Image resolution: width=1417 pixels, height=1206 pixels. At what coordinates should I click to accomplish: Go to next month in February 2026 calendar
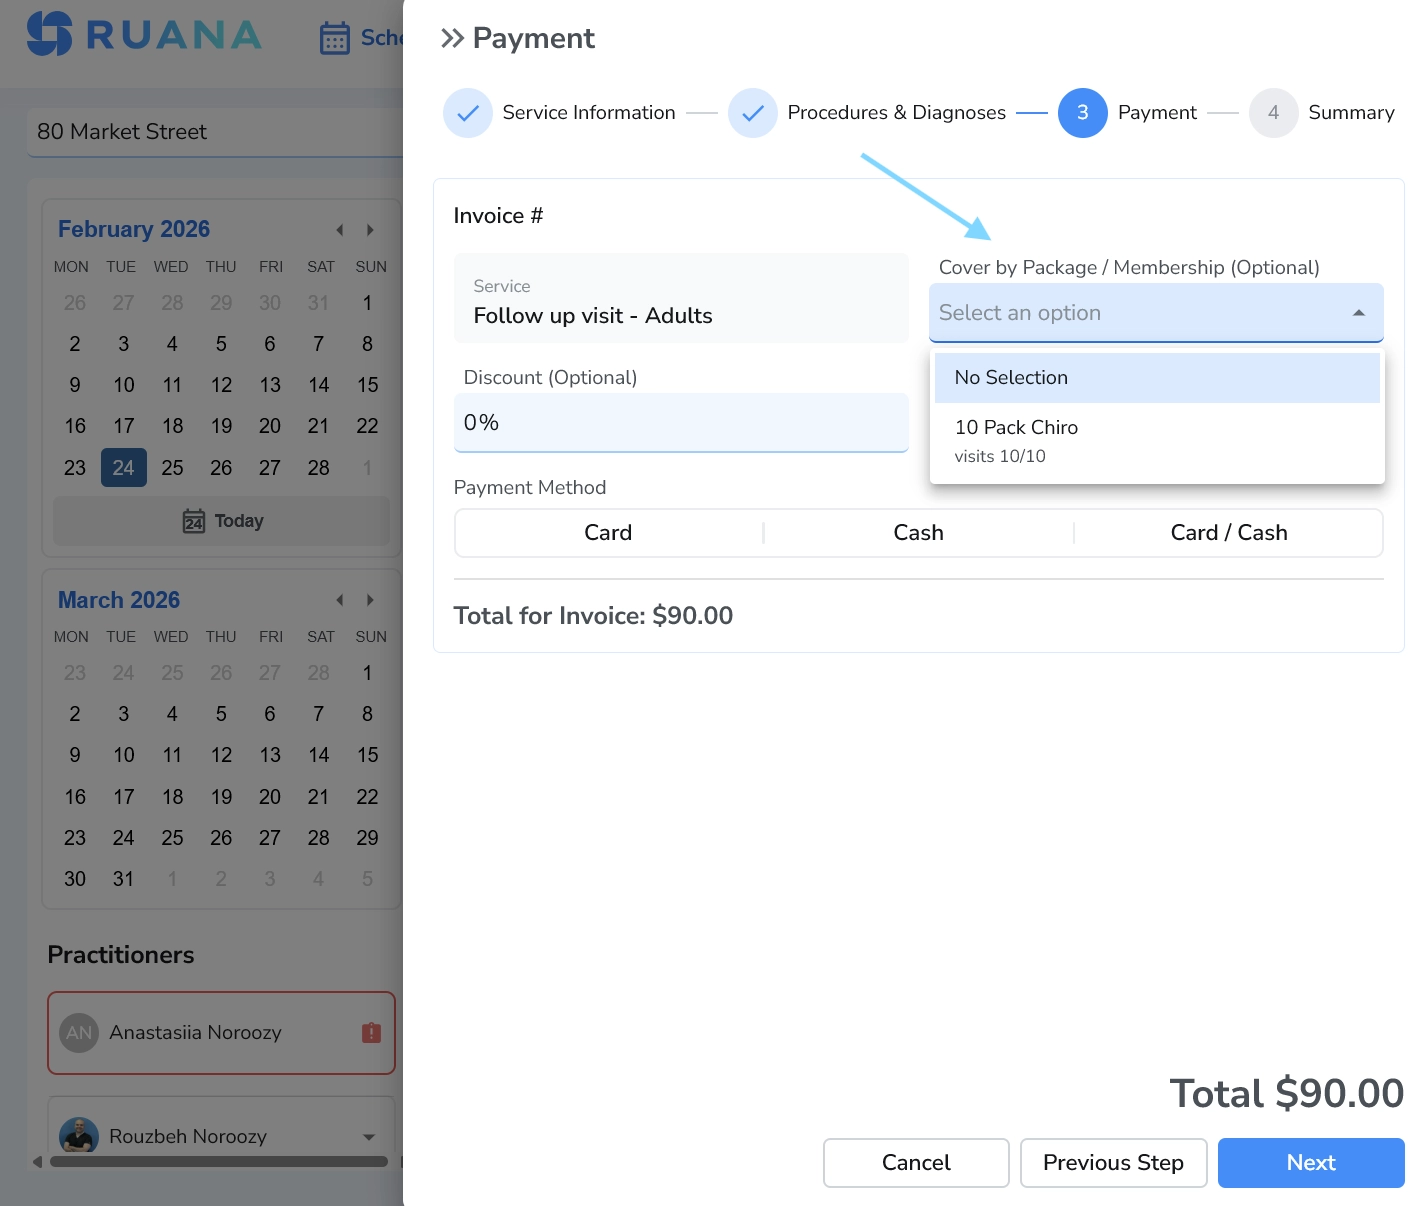[370, 230]
